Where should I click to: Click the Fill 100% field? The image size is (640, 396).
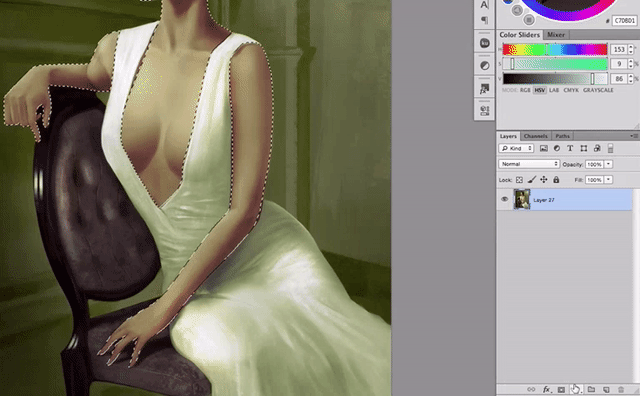pos(594,180)
